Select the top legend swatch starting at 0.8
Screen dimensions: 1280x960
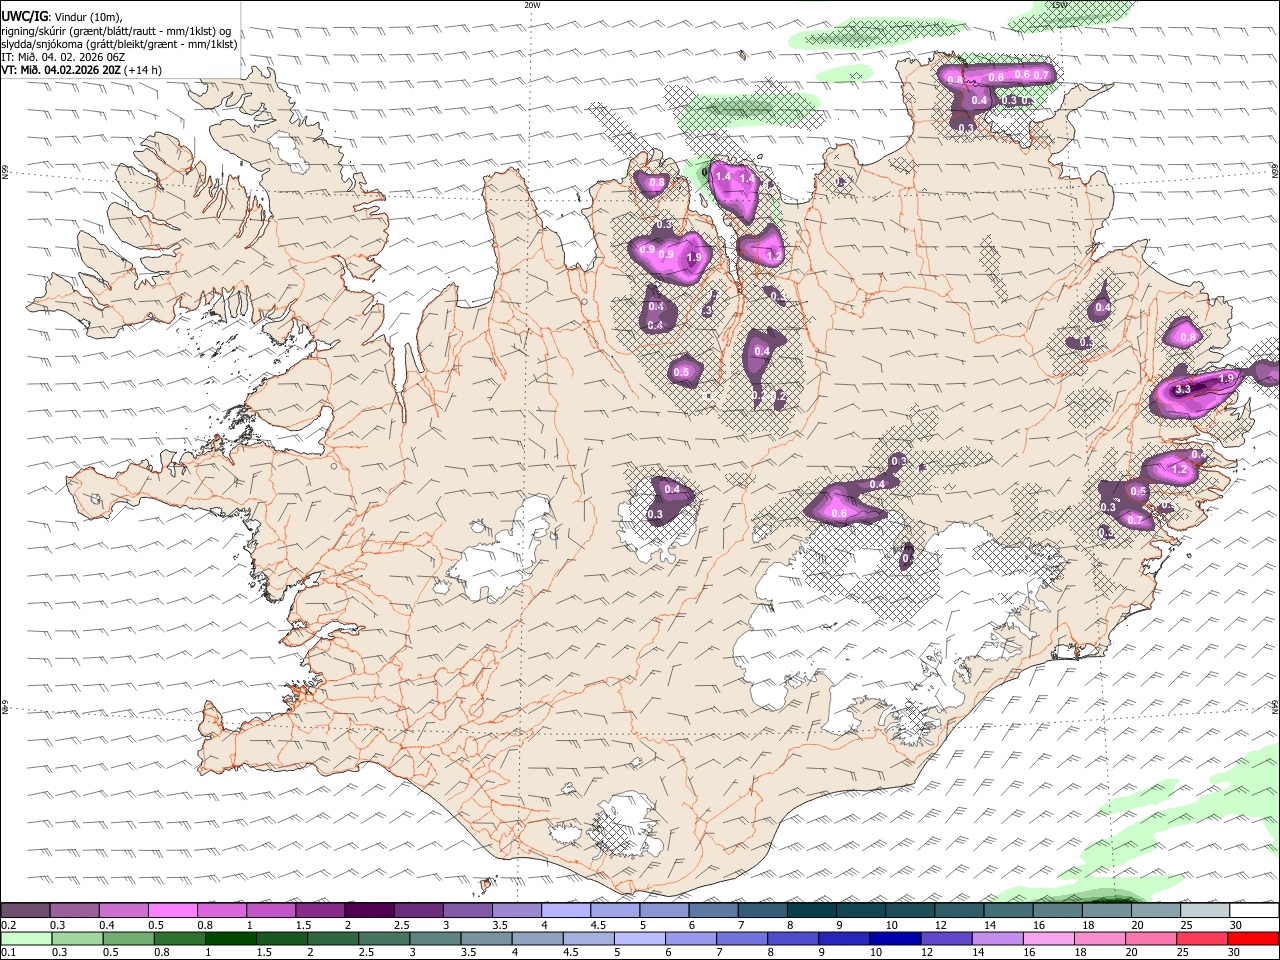pos(221,911)
